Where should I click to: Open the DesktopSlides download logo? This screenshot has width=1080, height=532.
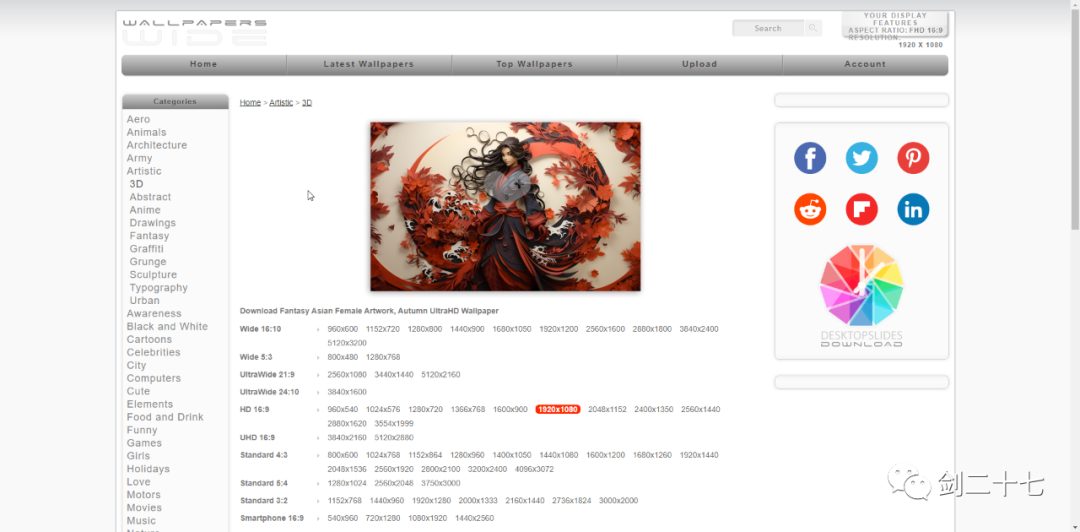click(862, 295)
